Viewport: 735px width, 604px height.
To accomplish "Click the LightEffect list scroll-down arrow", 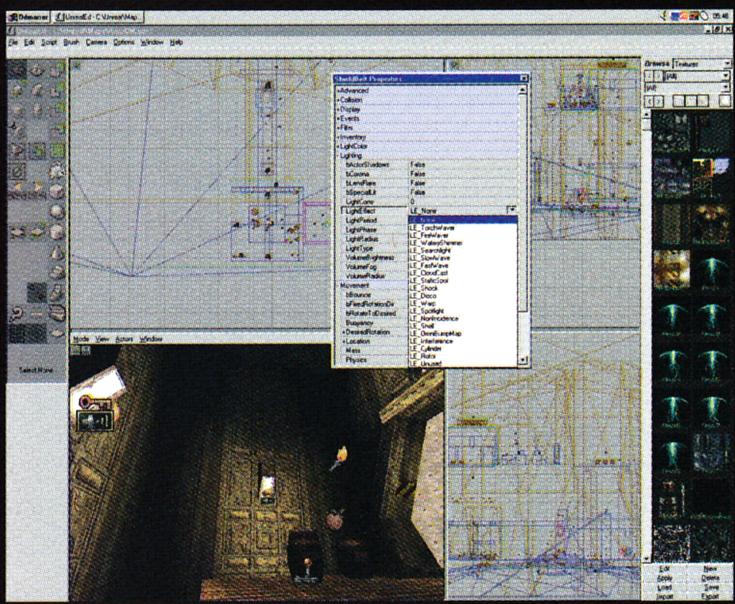I will click(x=523, y=360).
